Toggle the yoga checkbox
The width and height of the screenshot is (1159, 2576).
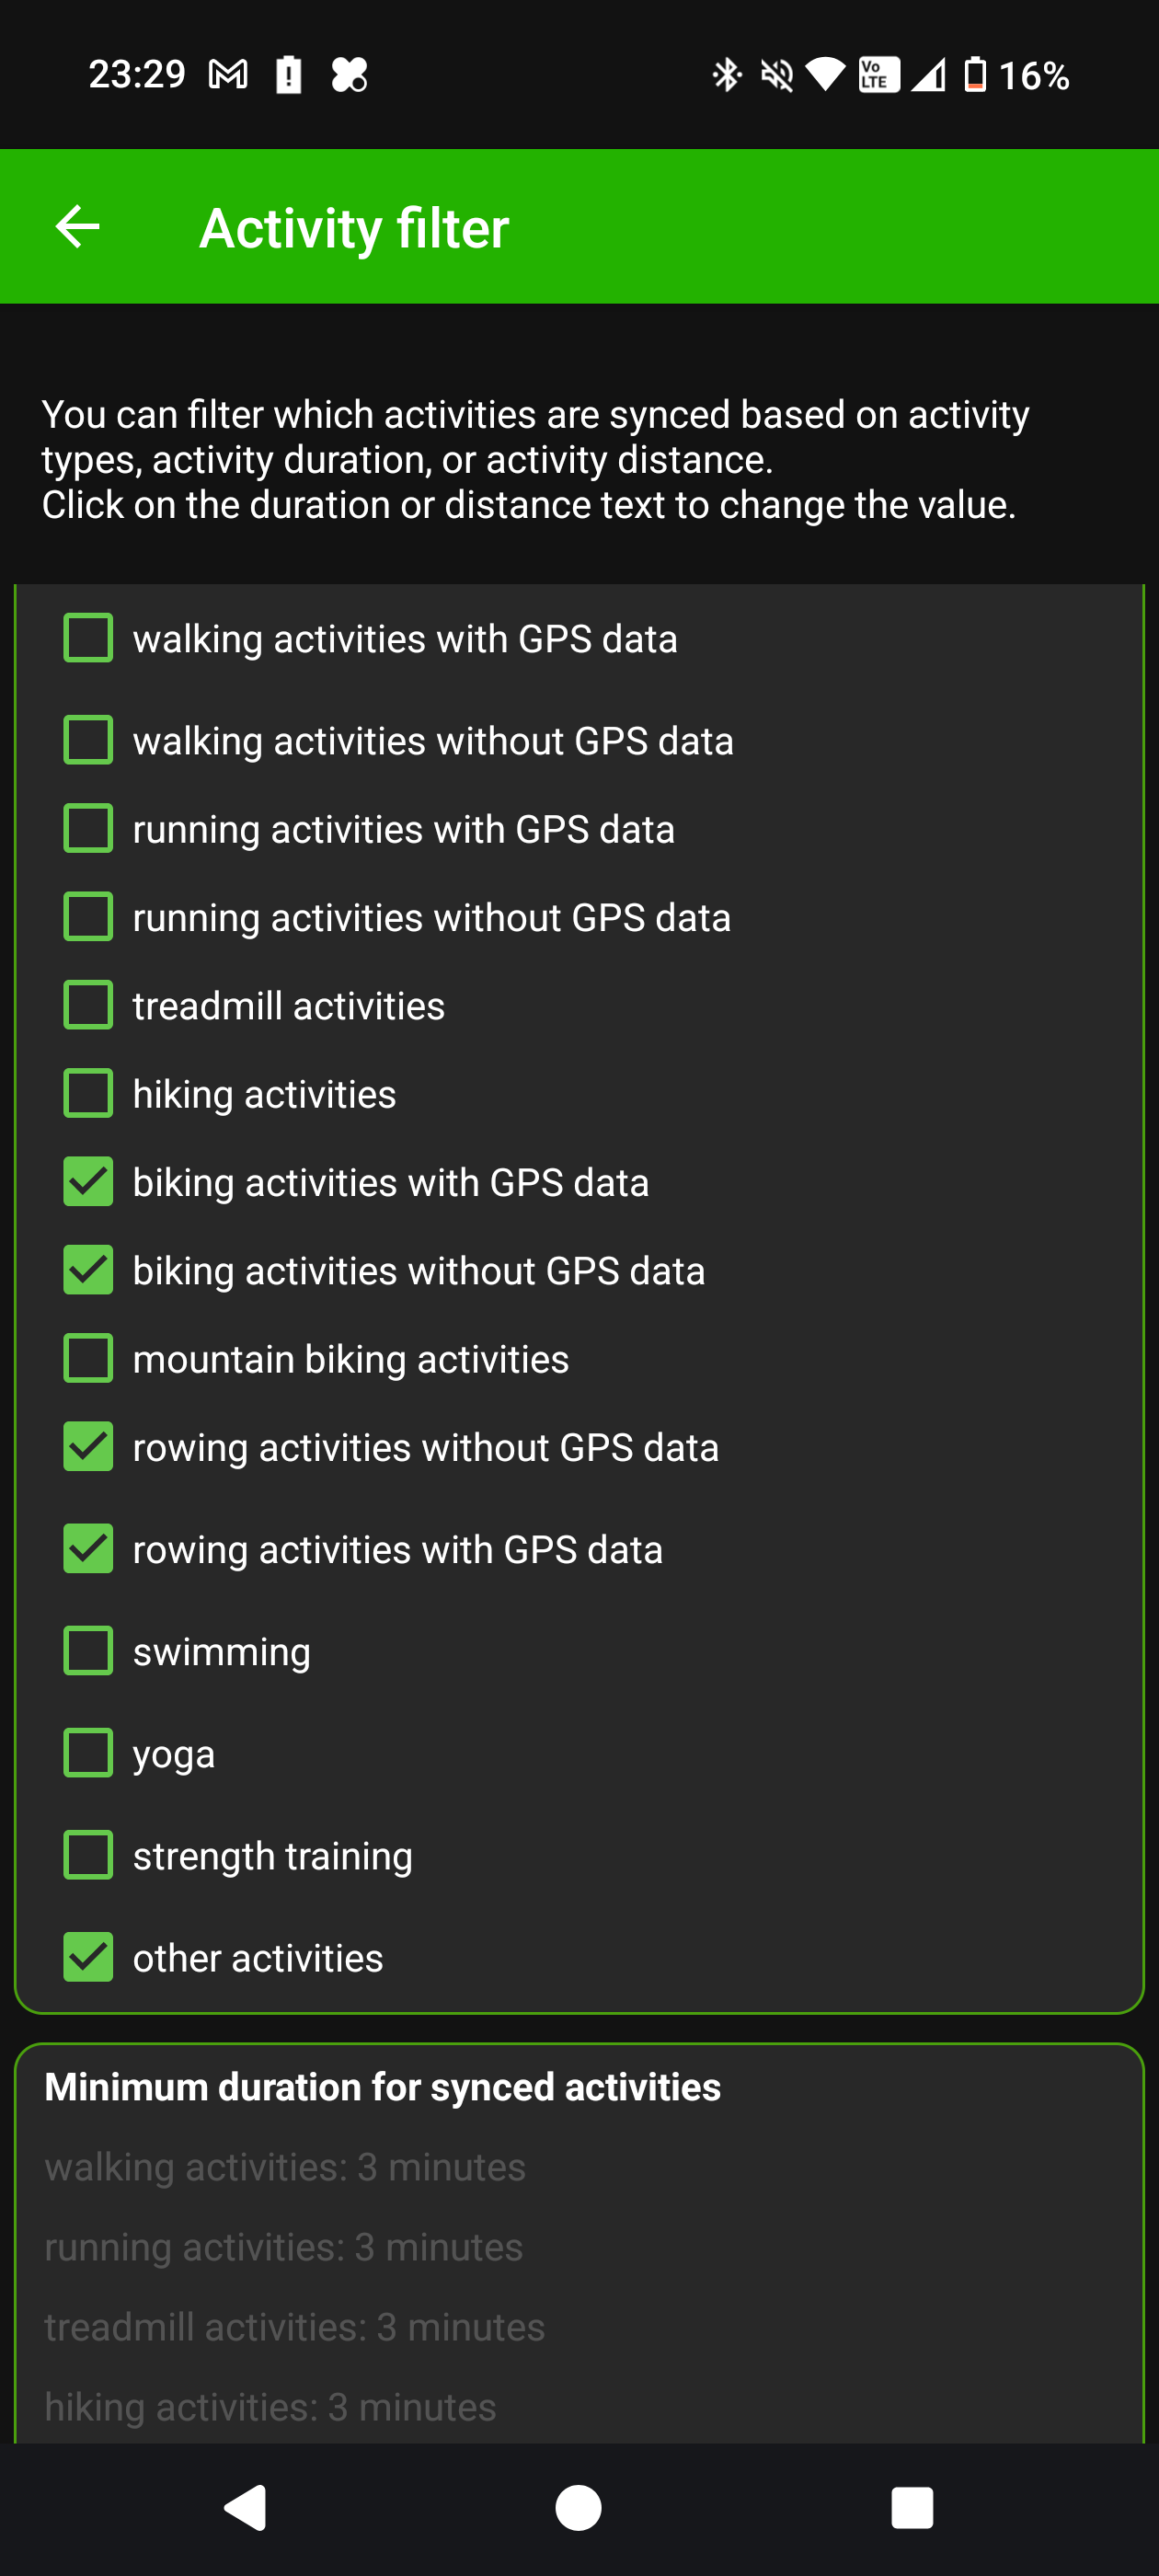point(88,1753)
